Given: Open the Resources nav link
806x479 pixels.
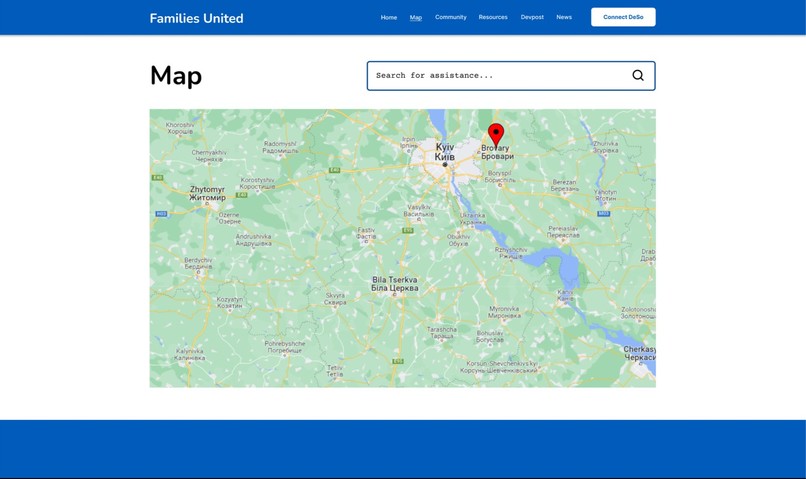Looking at the screenshot, I should click(x=493, y=17).
